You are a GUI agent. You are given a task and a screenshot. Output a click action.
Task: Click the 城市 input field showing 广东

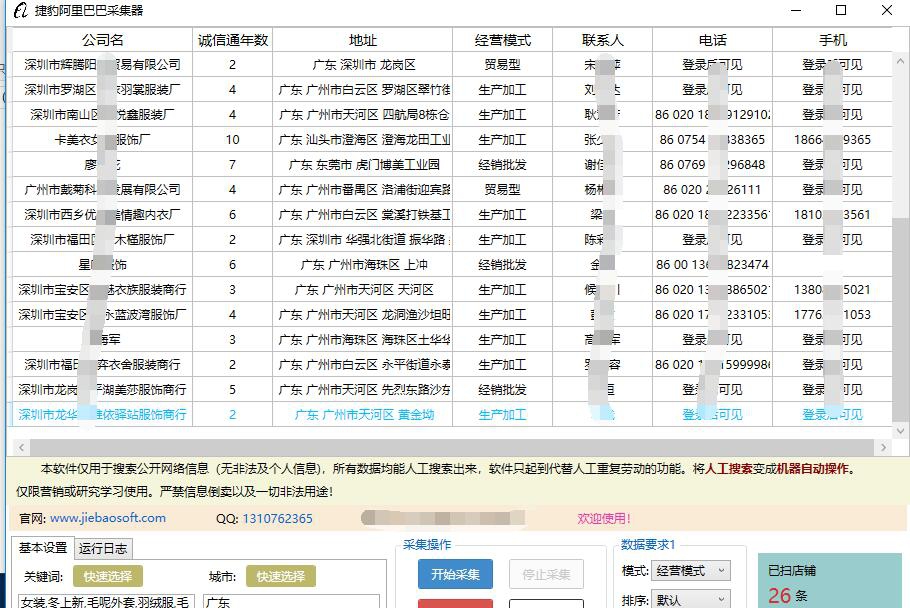point(290,603)
